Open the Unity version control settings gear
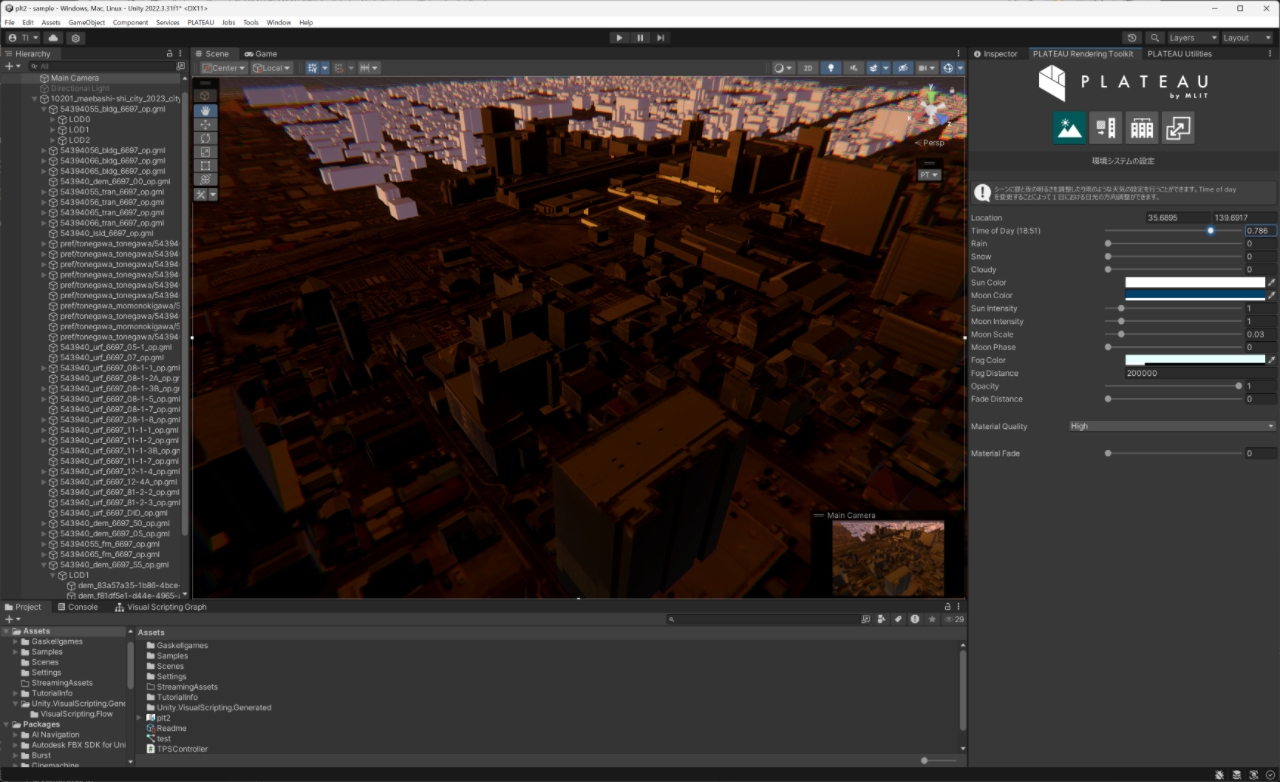 [x=76, y=38]
